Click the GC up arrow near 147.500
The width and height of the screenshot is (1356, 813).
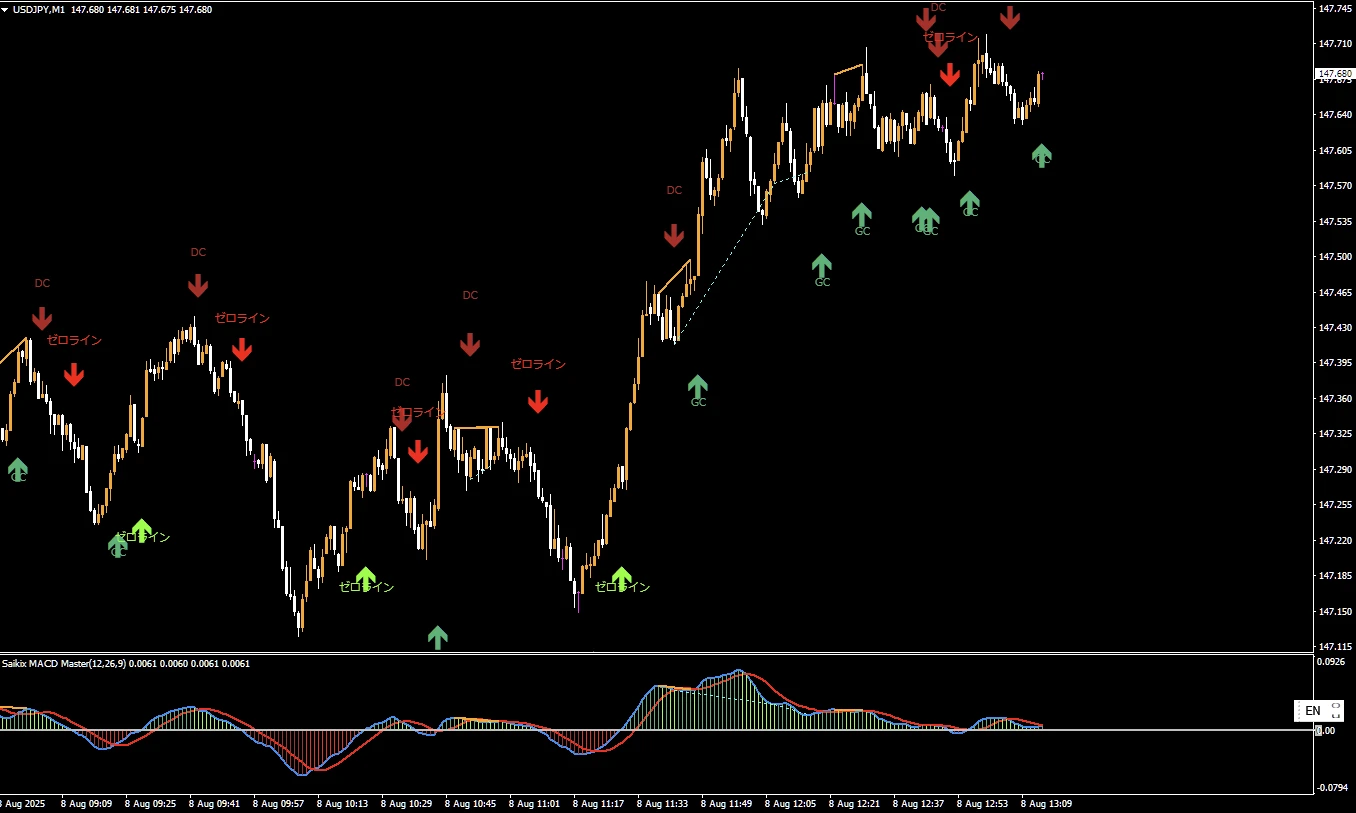[821, 265]
